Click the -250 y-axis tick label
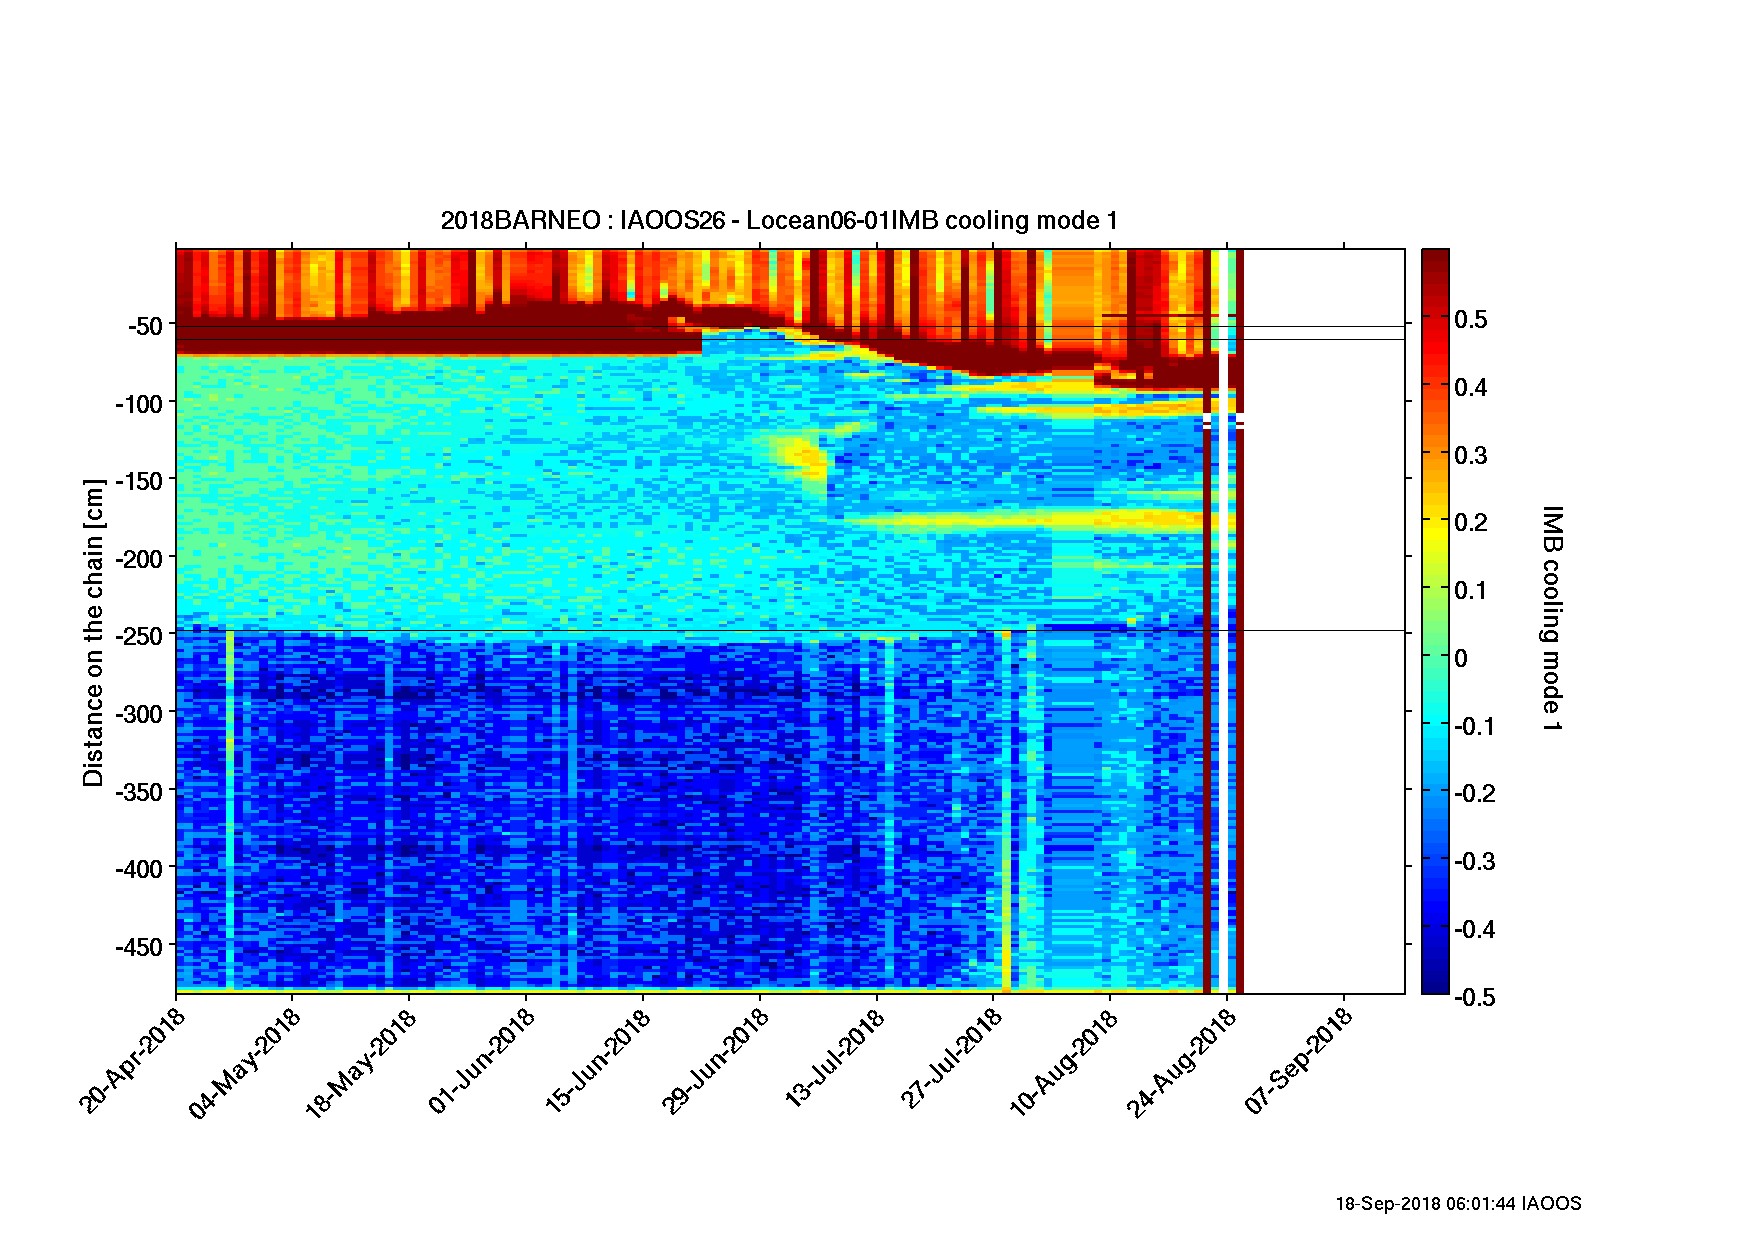Screen dimensions: 1756x1243 (141, 636)
